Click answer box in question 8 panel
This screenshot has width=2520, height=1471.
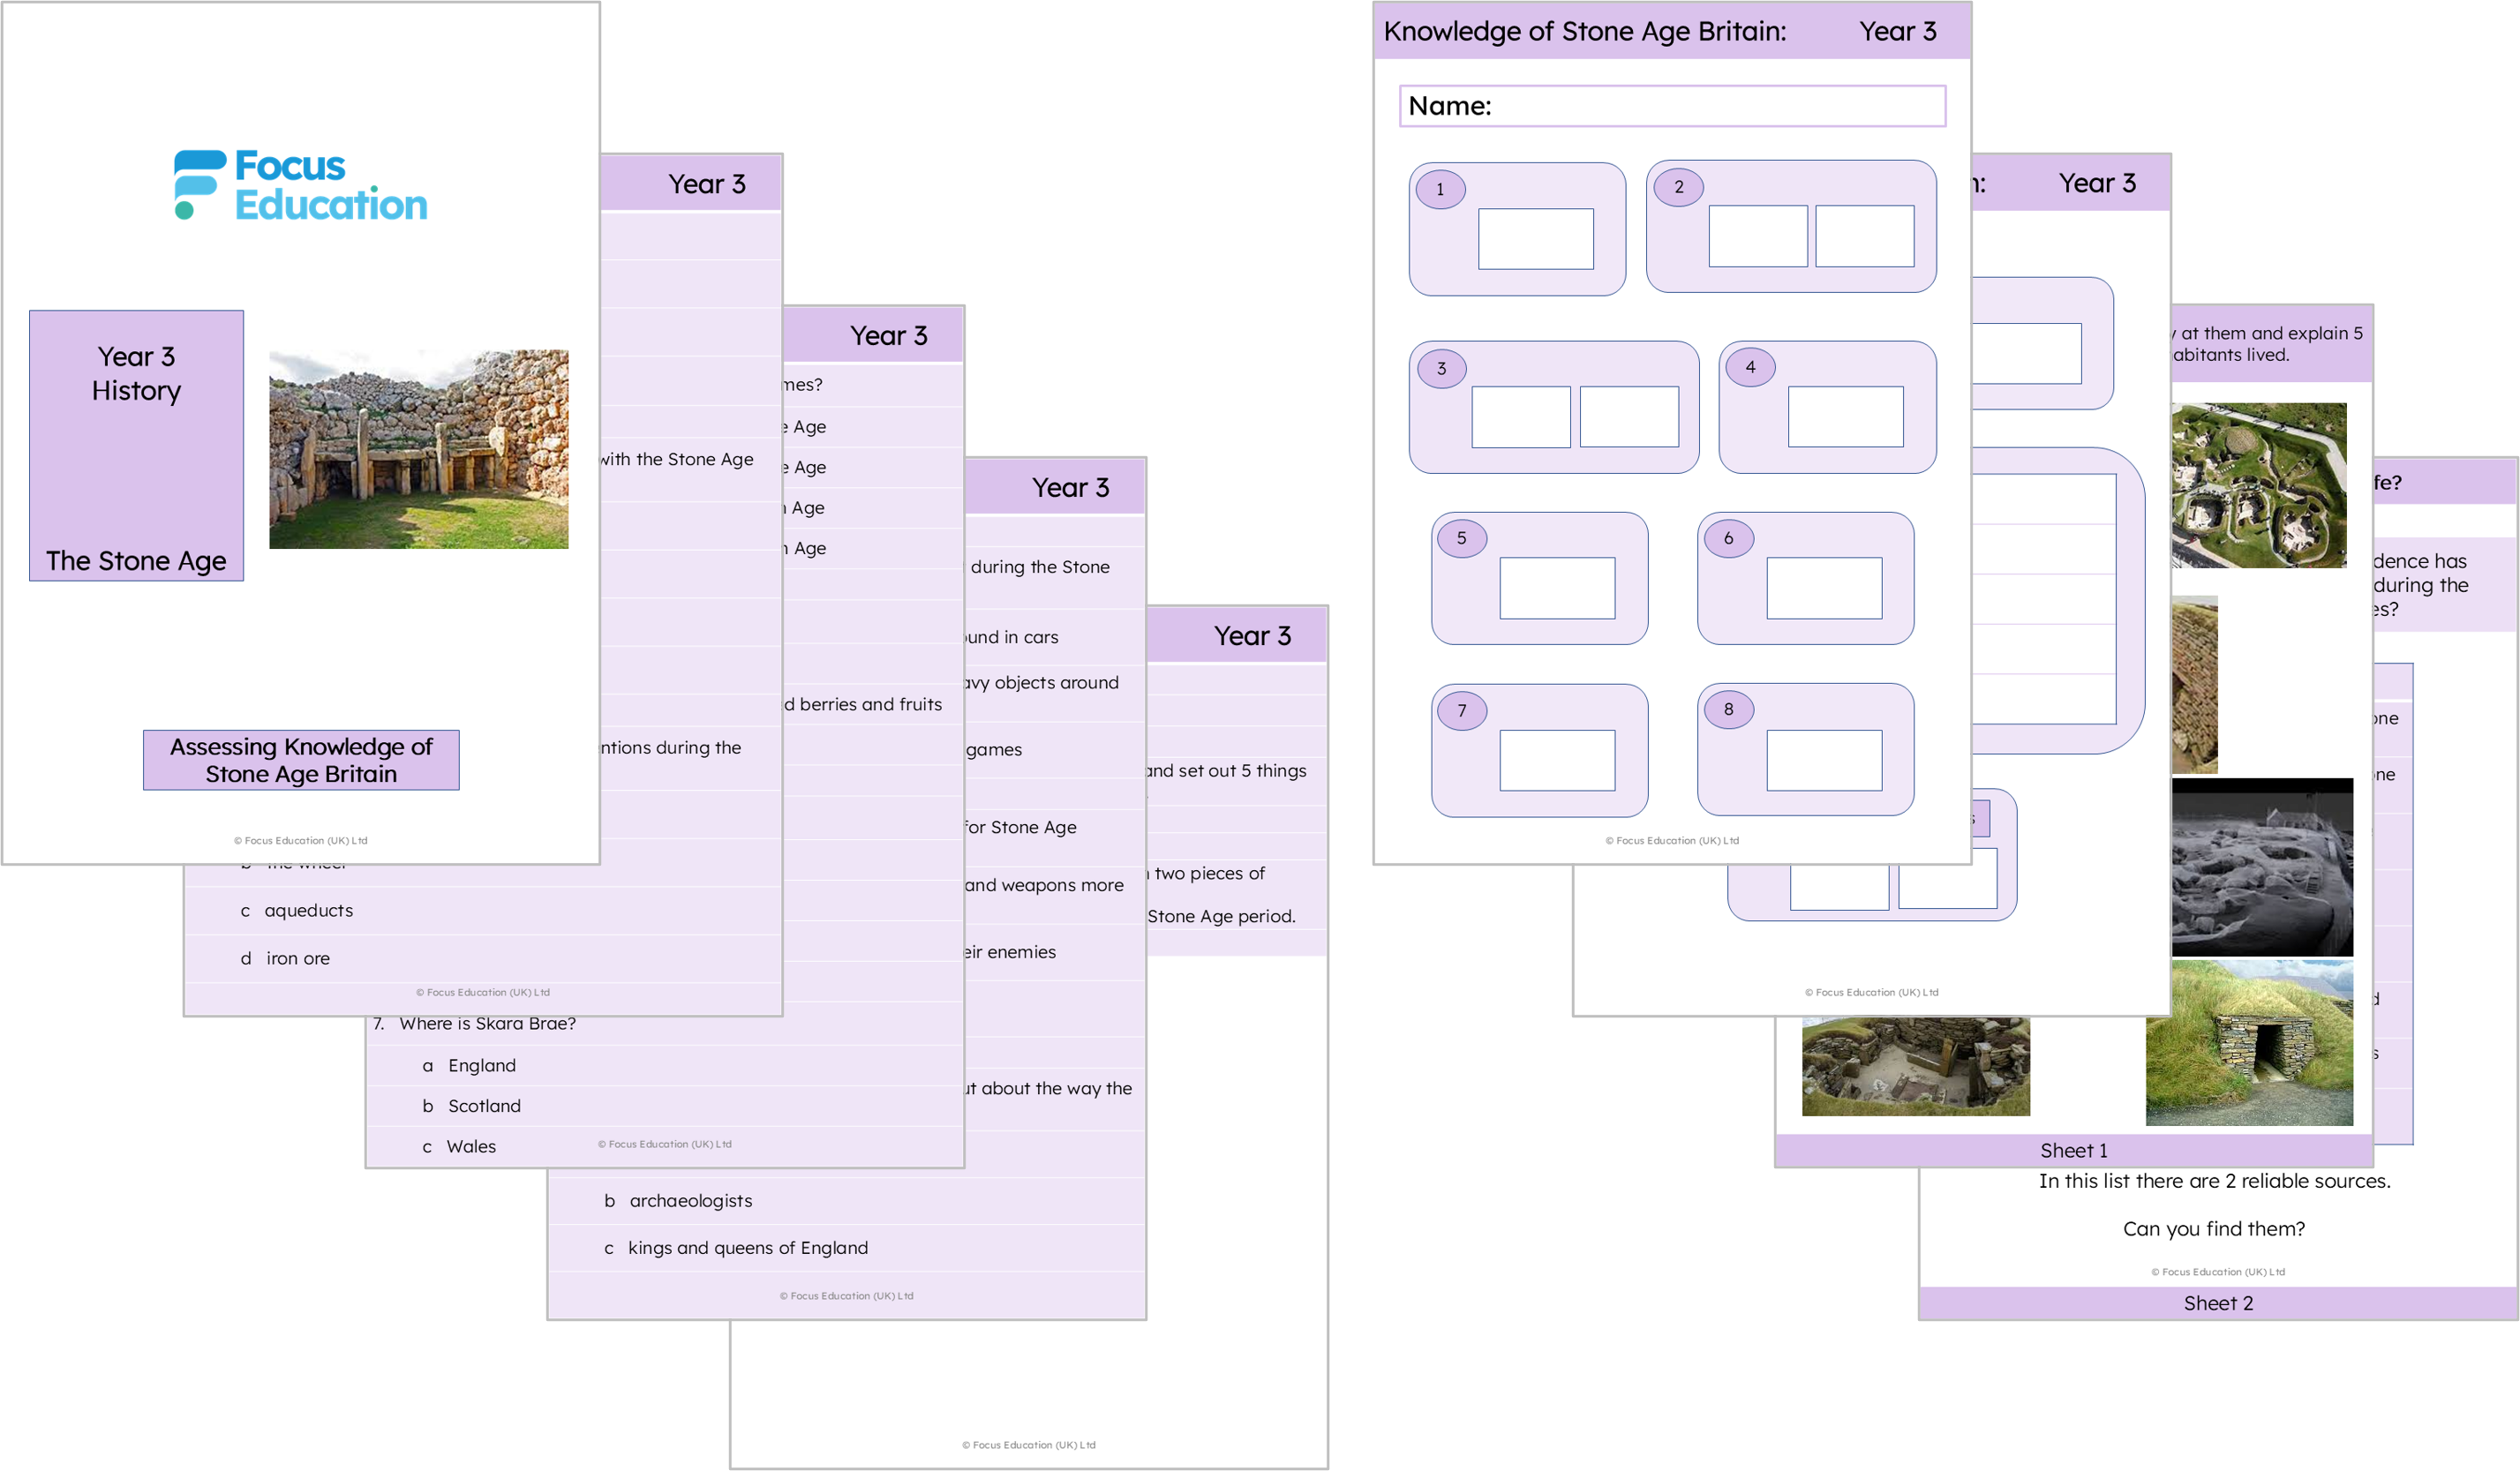point(1824,760)
